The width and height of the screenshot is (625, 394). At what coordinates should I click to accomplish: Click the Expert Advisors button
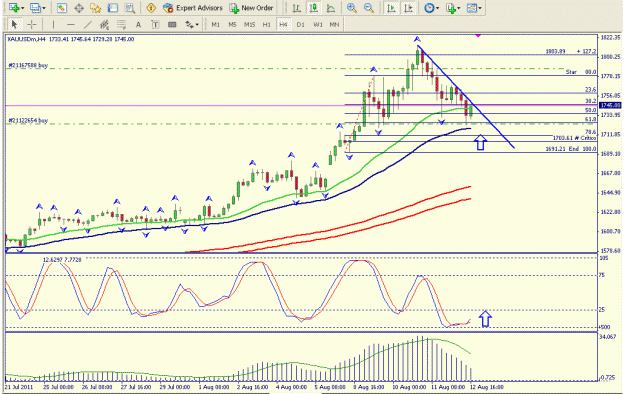point(193,8)
